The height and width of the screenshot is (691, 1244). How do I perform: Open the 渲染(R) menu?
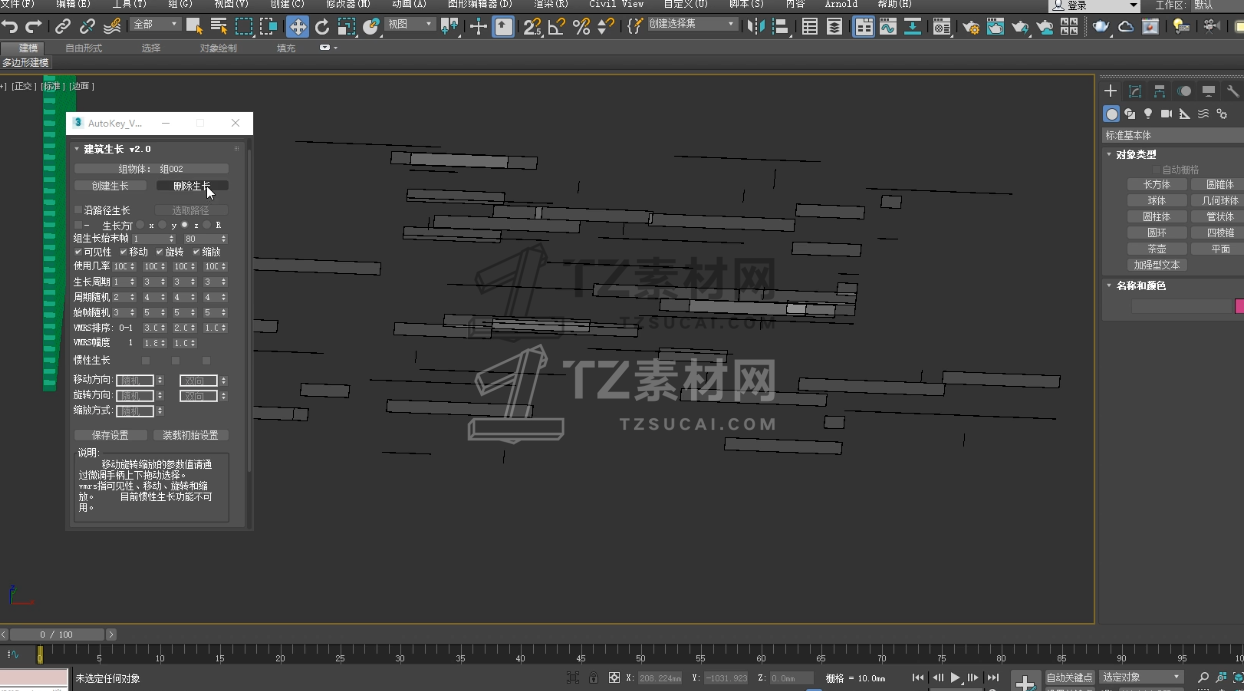[551, 4]
